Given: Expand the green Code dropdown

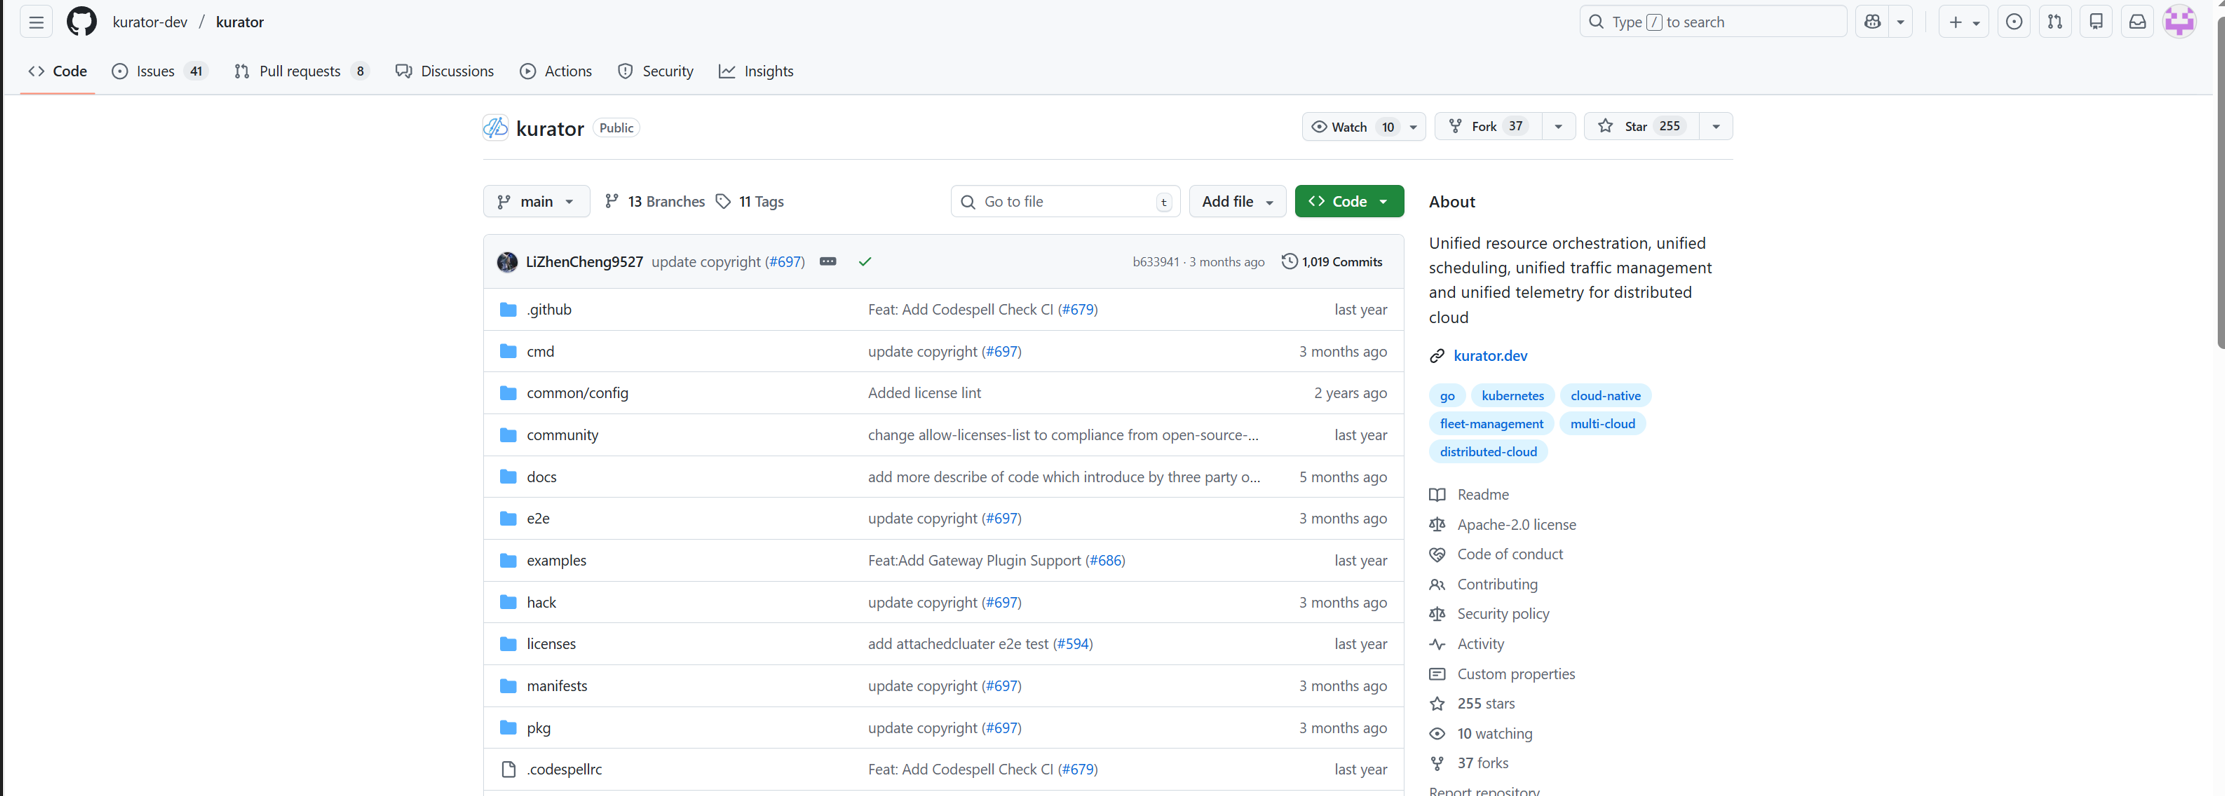Looking at the screenshot, I should 1349,202.
